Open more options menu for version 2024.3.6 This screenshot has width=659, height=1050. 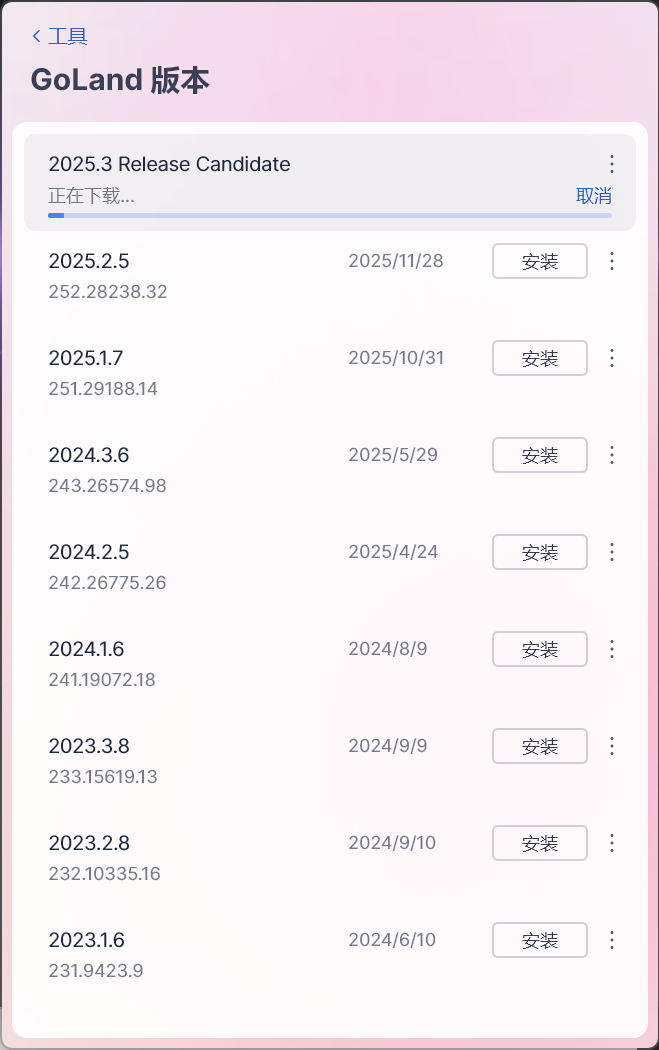[x=612, y=455]
